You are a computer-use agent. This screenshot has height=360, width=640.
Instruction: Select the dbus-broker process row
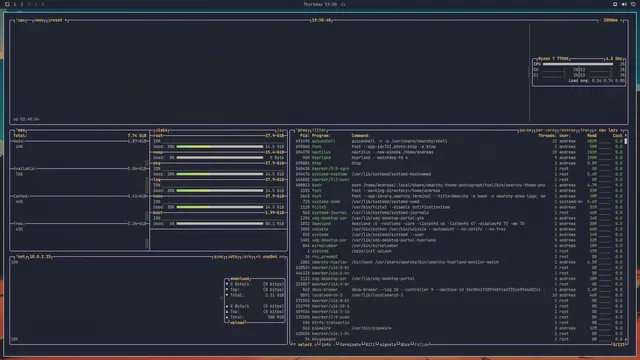[x=459, y=290]
